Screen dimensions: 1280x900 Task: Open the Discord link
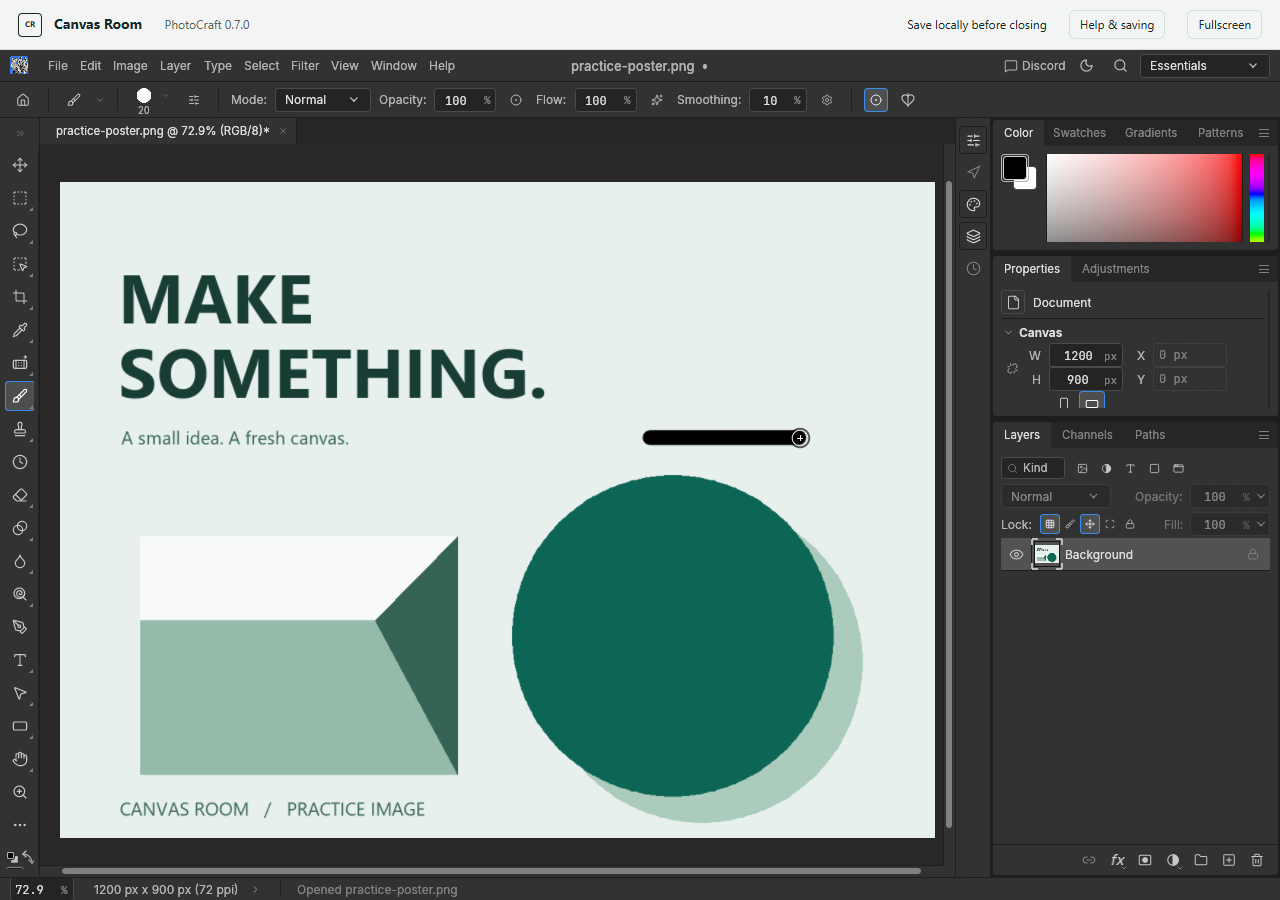coord(1035,66)
